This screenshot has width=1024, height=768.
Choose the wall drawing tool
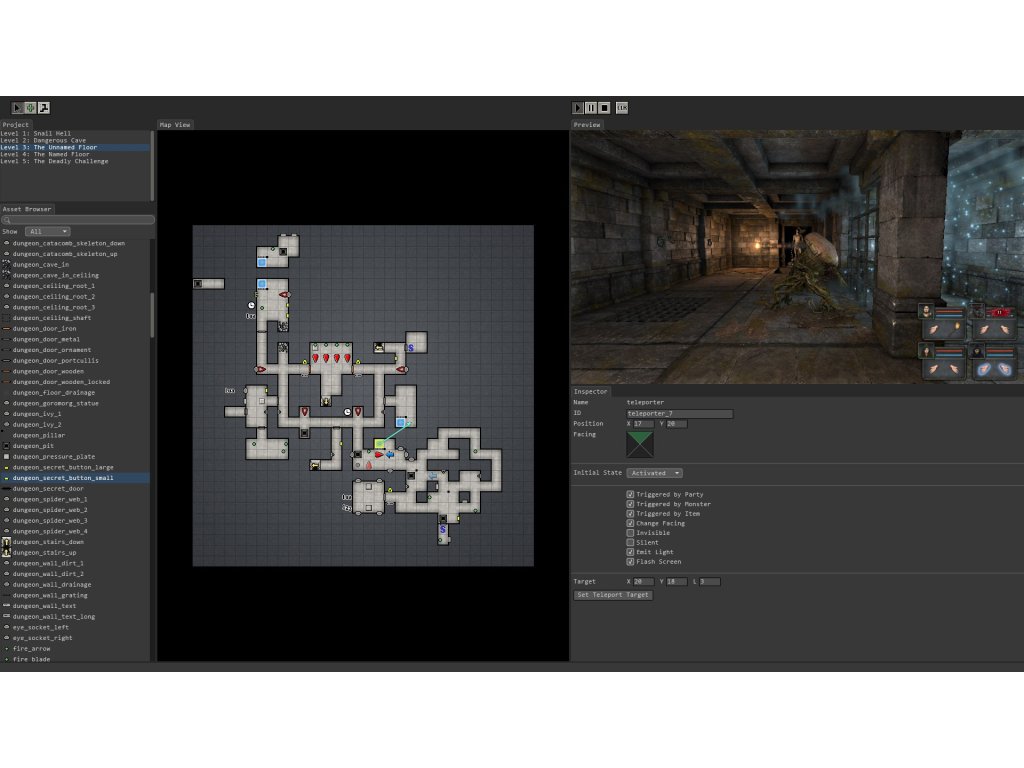(44, 108)
